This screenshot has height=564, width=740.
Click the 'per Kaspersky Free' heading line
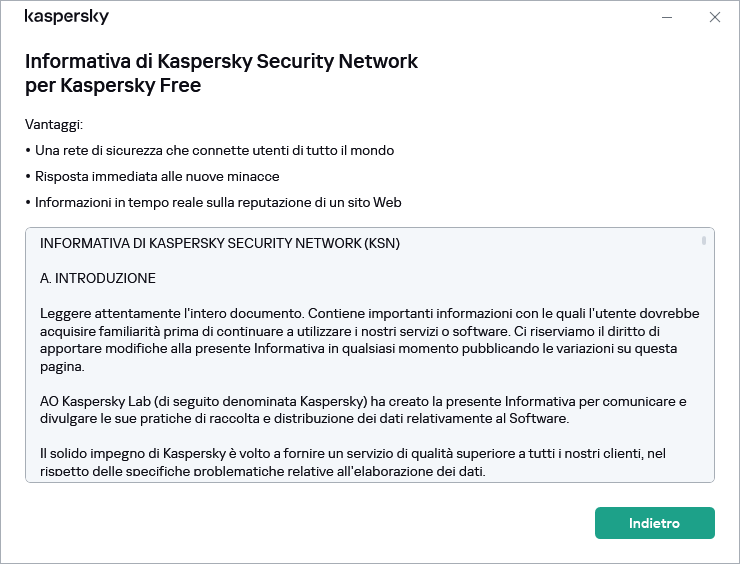pyautogui.click(x=113, y=85)
